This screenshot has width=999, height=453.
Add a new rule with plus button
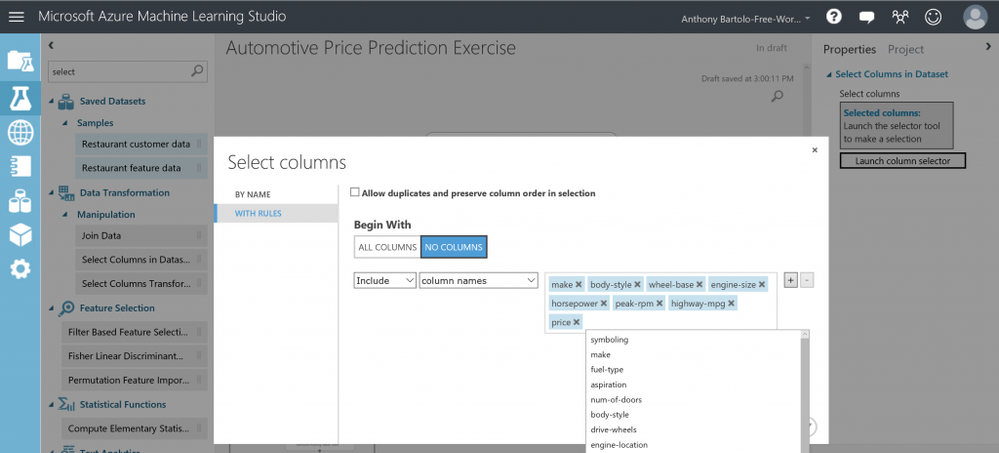[x=790, y=281]
